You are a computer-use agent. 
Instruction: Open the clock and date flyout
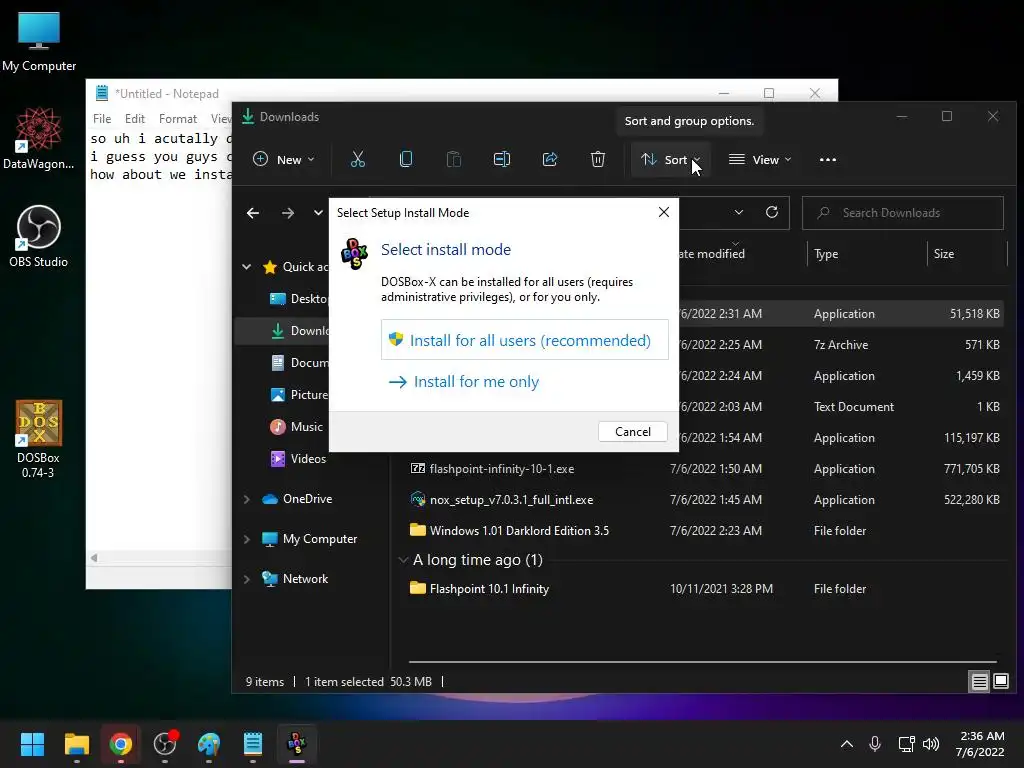point(979,744)
